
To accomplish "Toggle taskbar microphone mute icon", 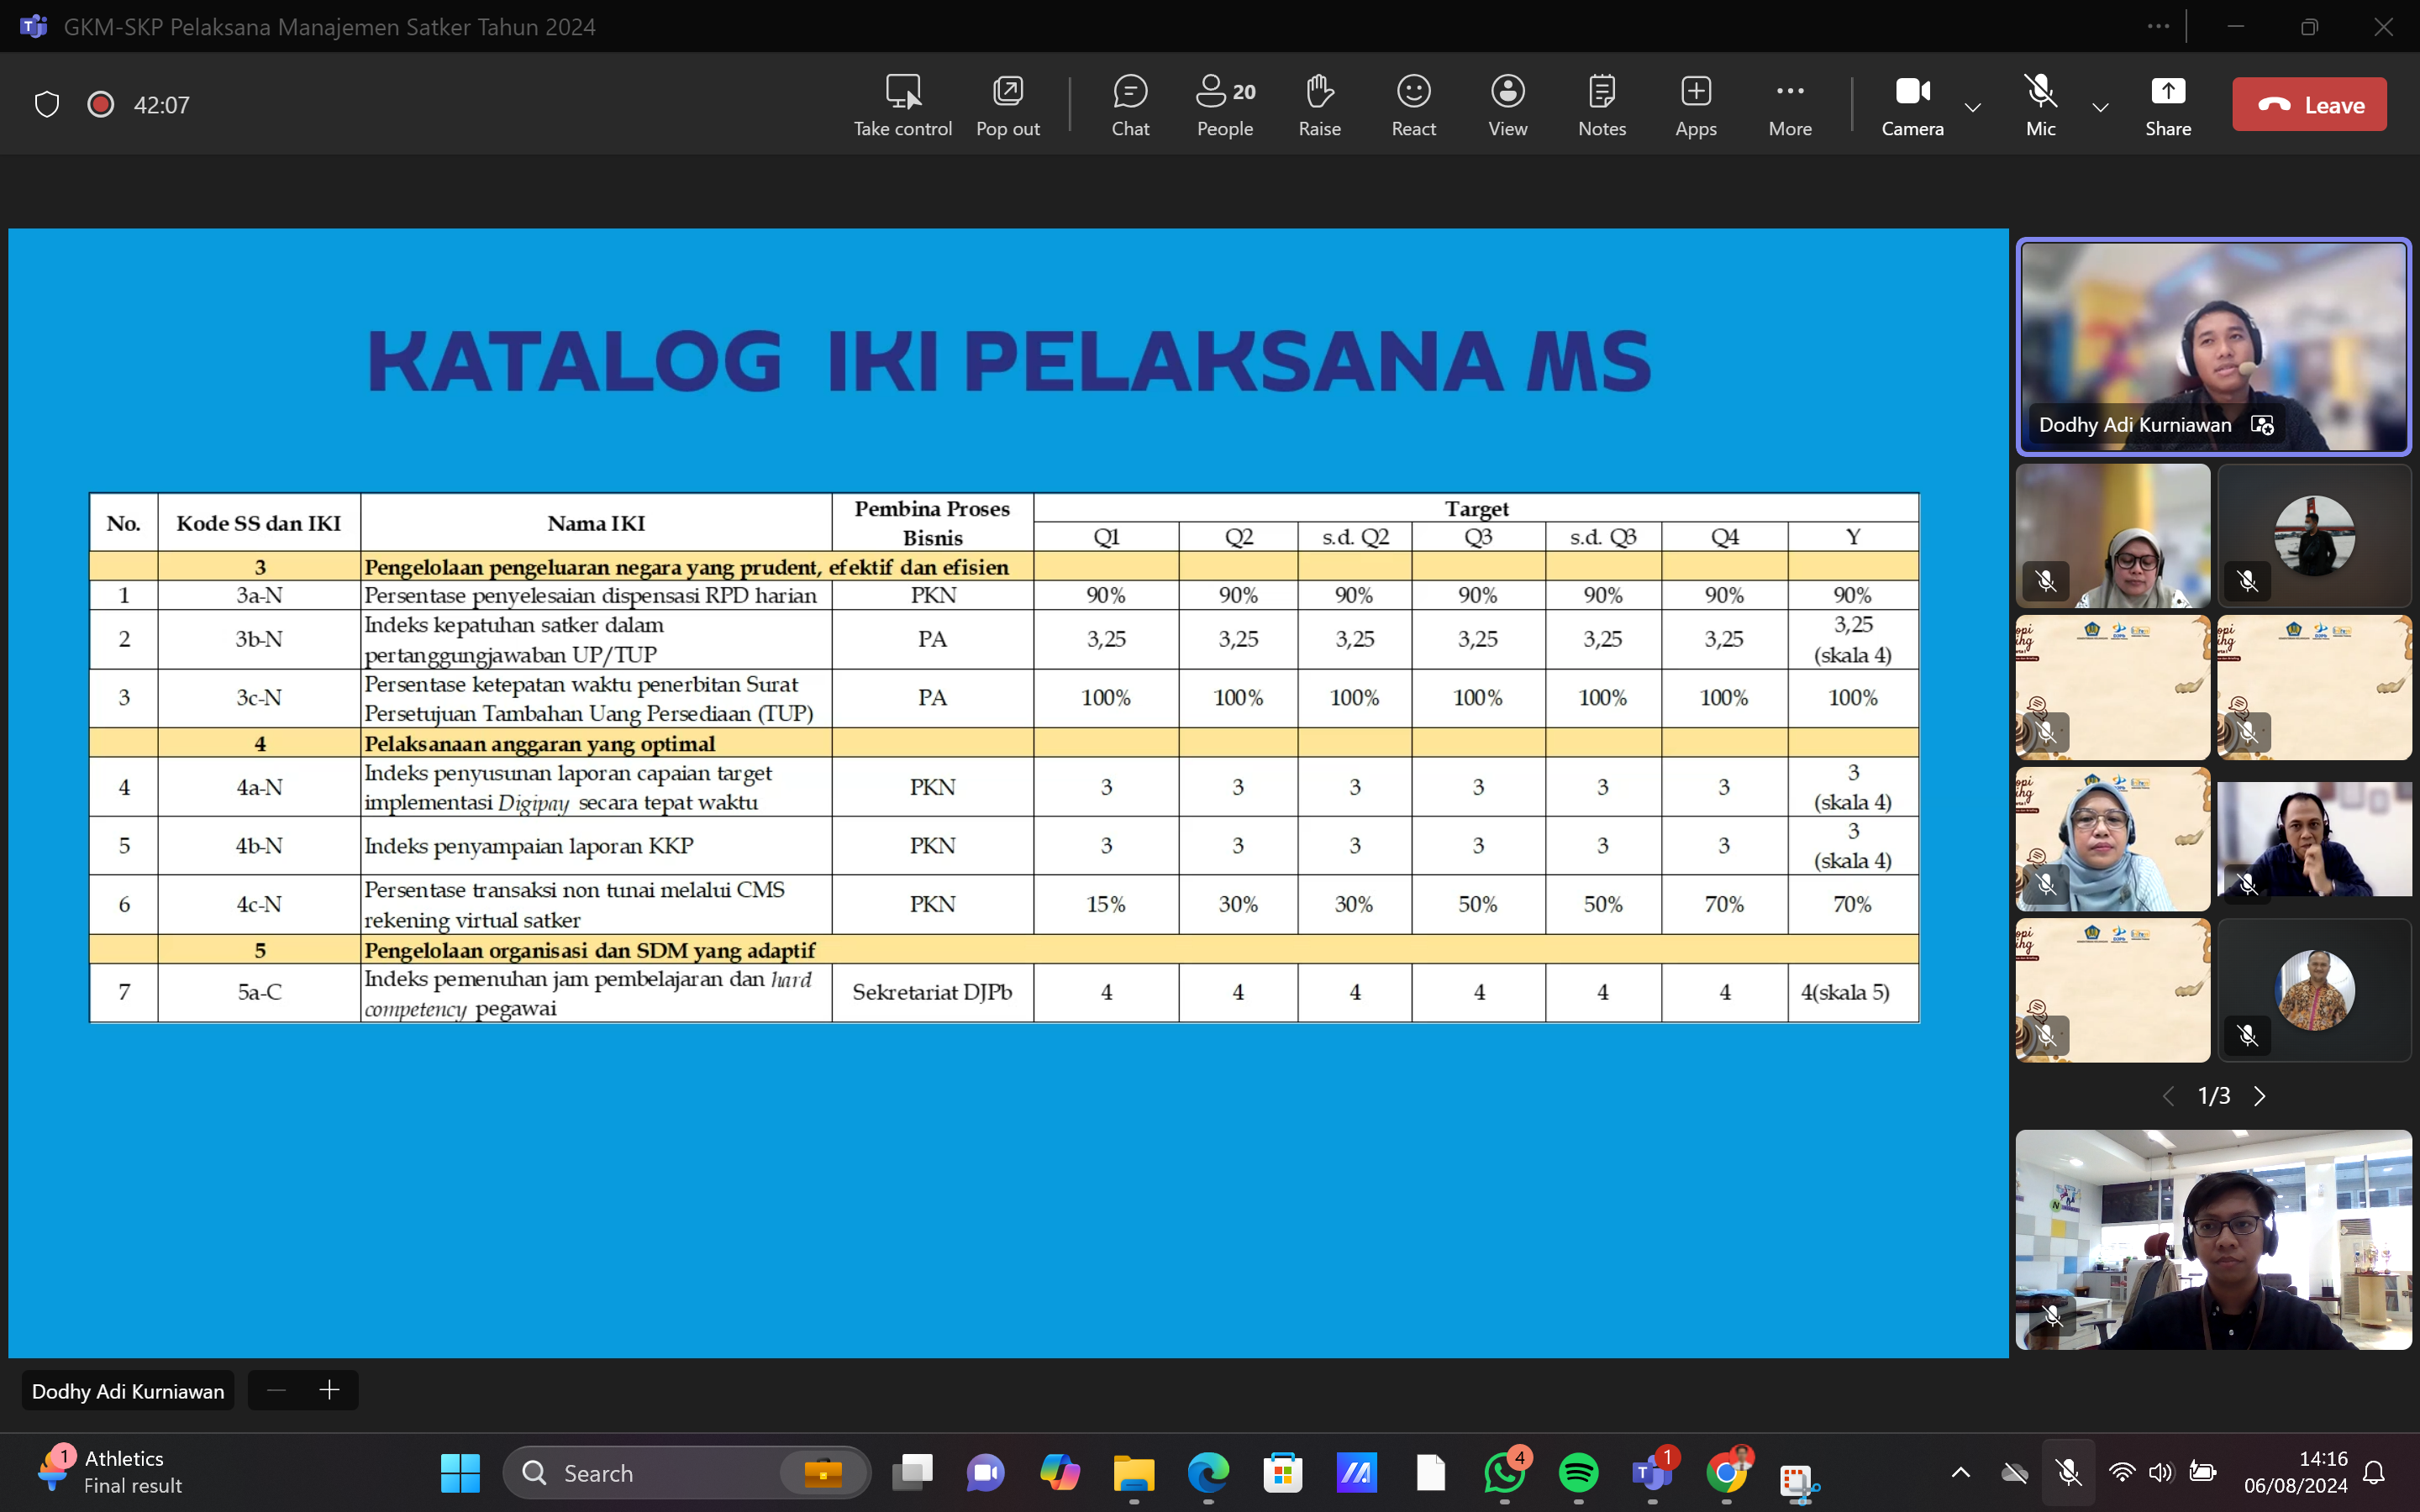I will click(x=2068, y=1472).
